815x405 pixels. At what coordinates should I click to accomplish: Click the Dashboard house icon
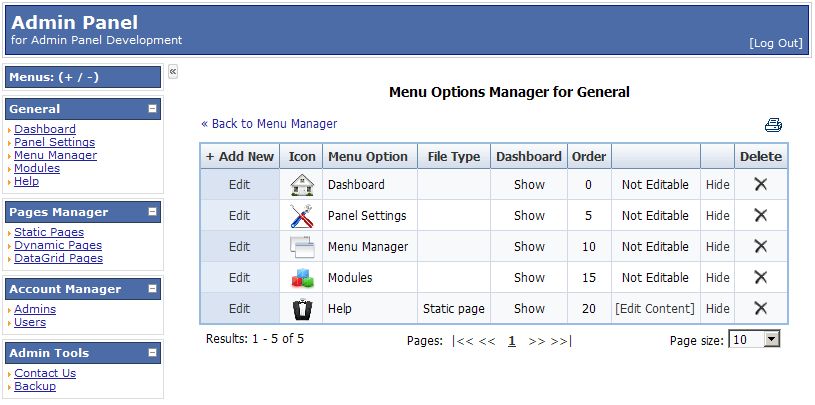[x=302, y=185]
